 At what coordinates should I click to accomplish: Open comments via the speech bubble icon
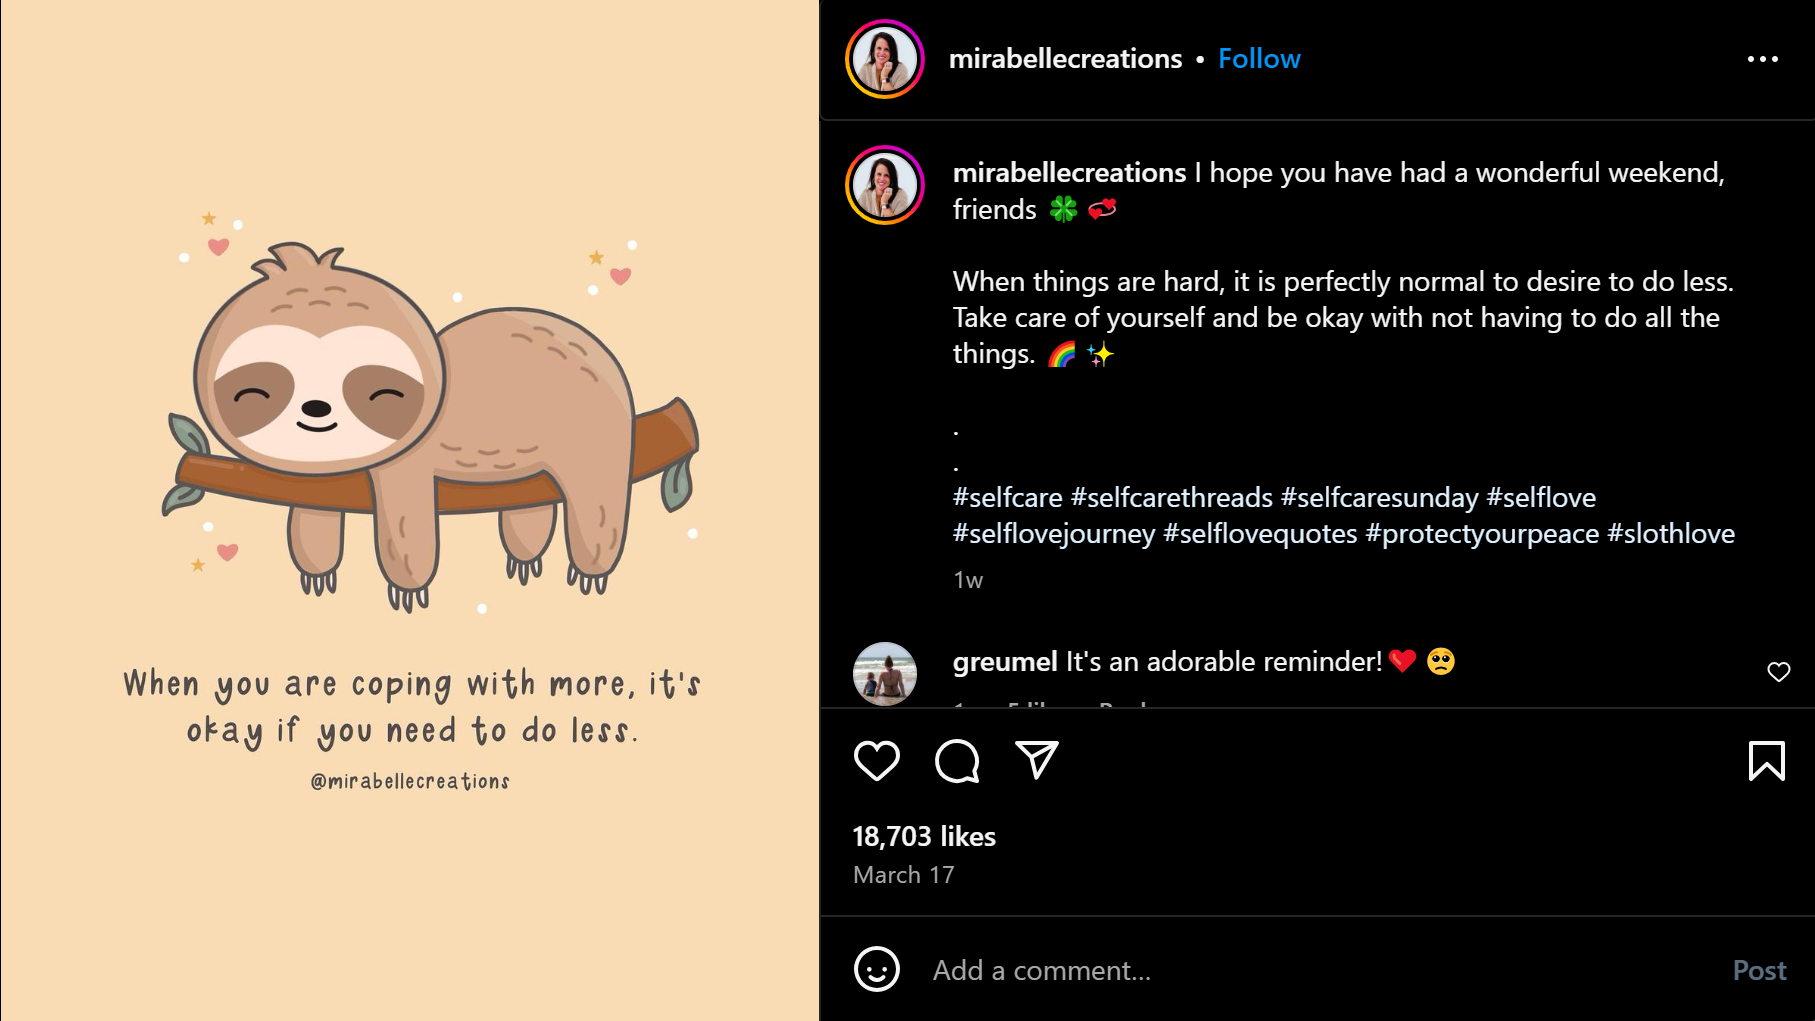pyautogui.click(x=956, y=761)
